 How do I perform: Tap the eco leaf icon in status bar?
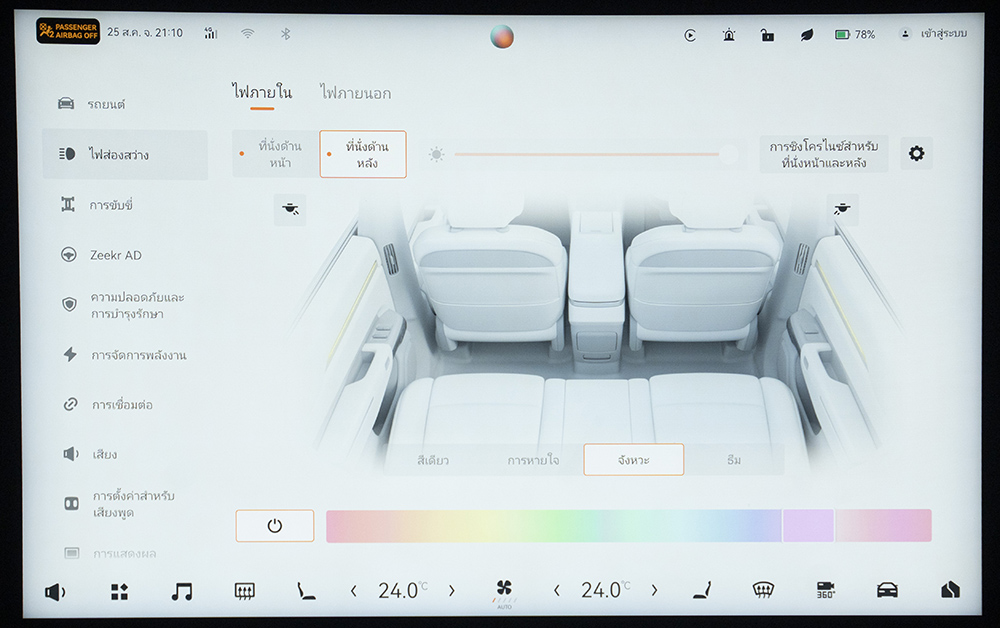pos(806,34)
